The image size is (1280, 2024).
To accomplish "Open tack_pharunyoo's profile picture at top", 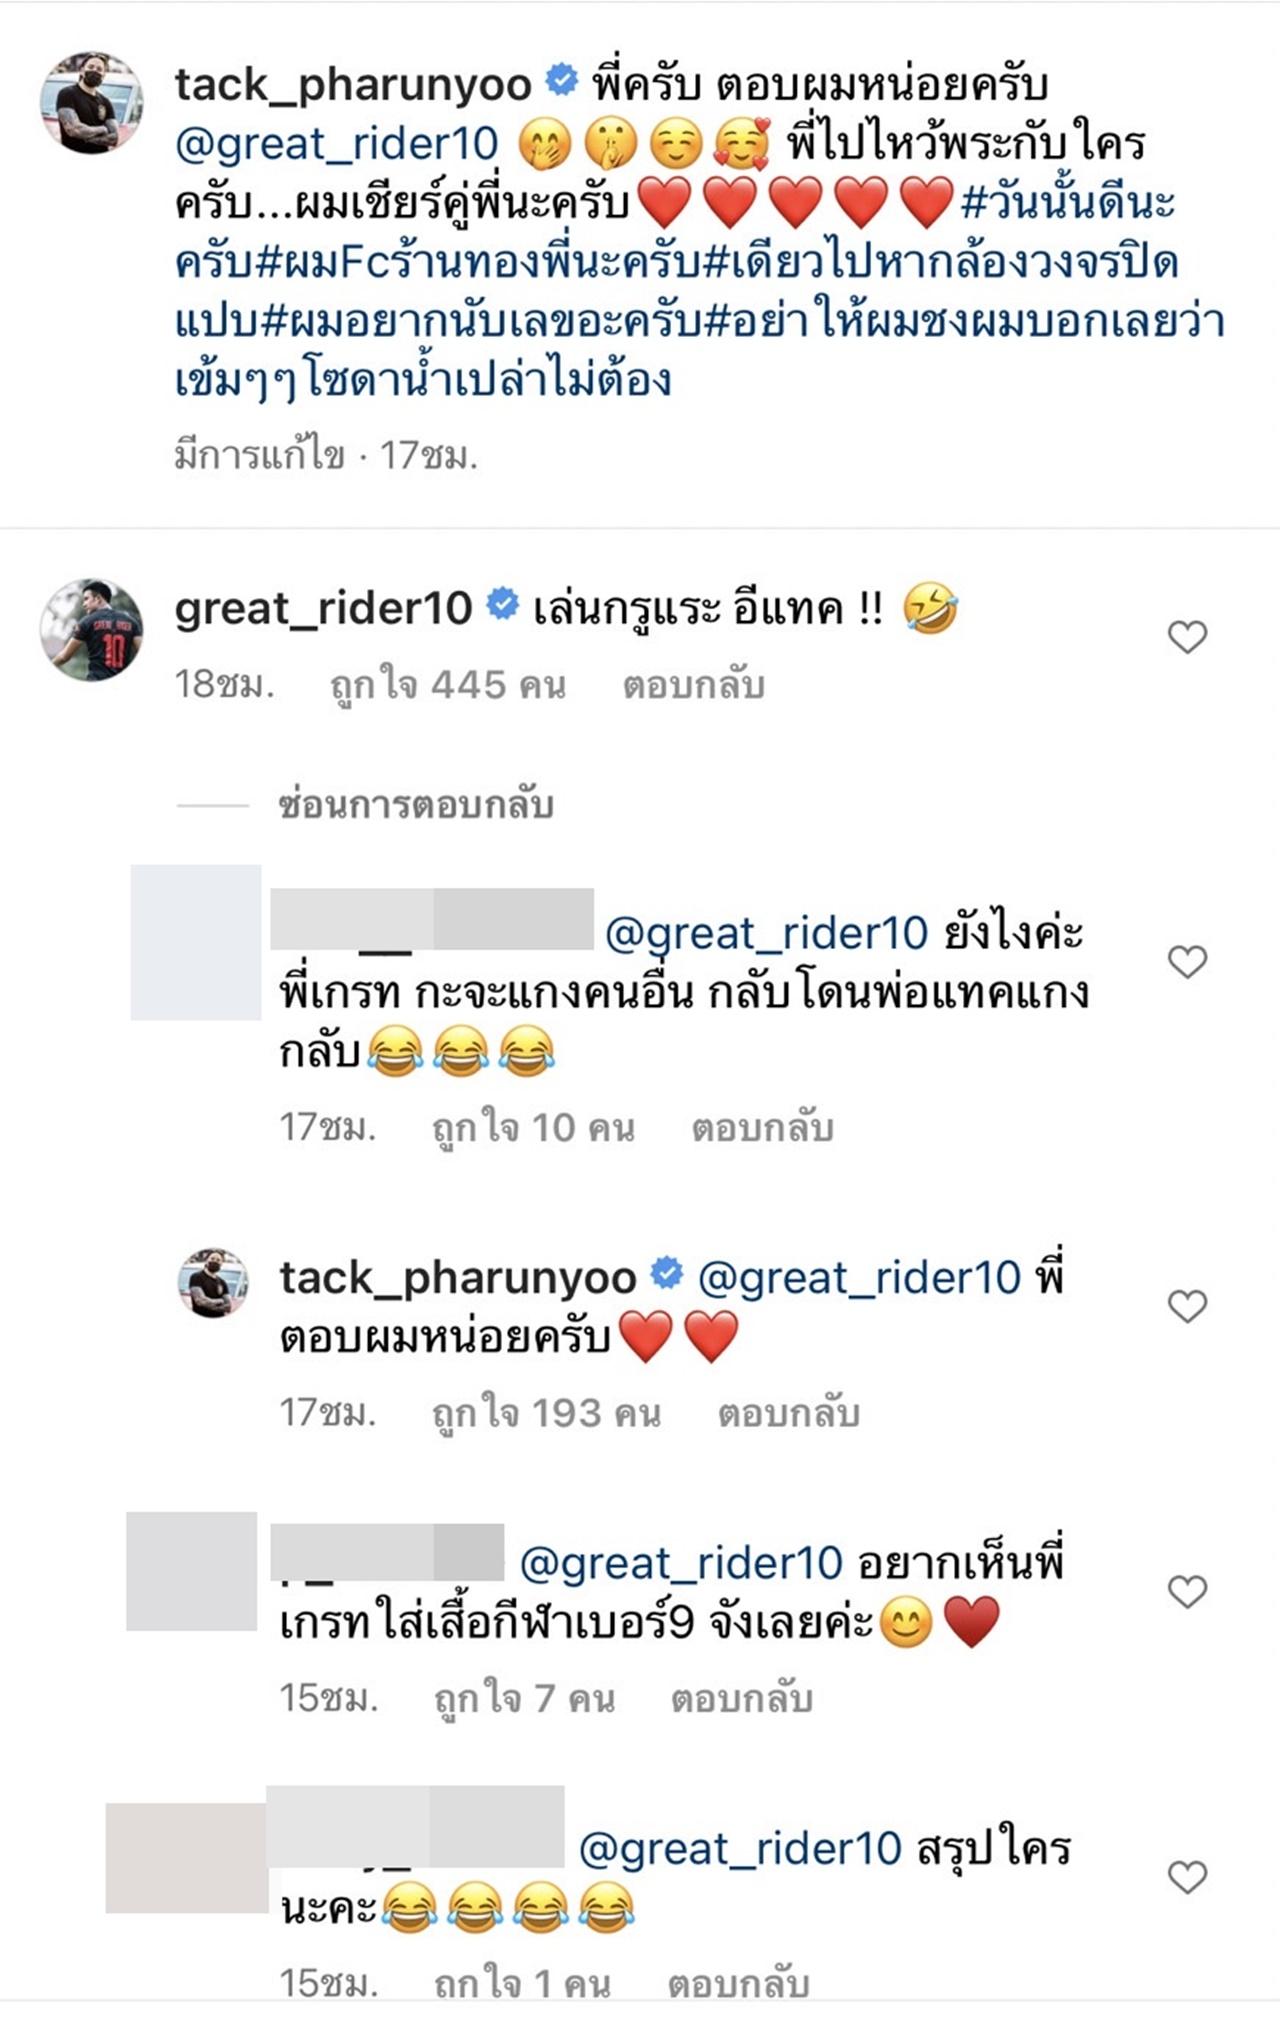I will [90, 103].
